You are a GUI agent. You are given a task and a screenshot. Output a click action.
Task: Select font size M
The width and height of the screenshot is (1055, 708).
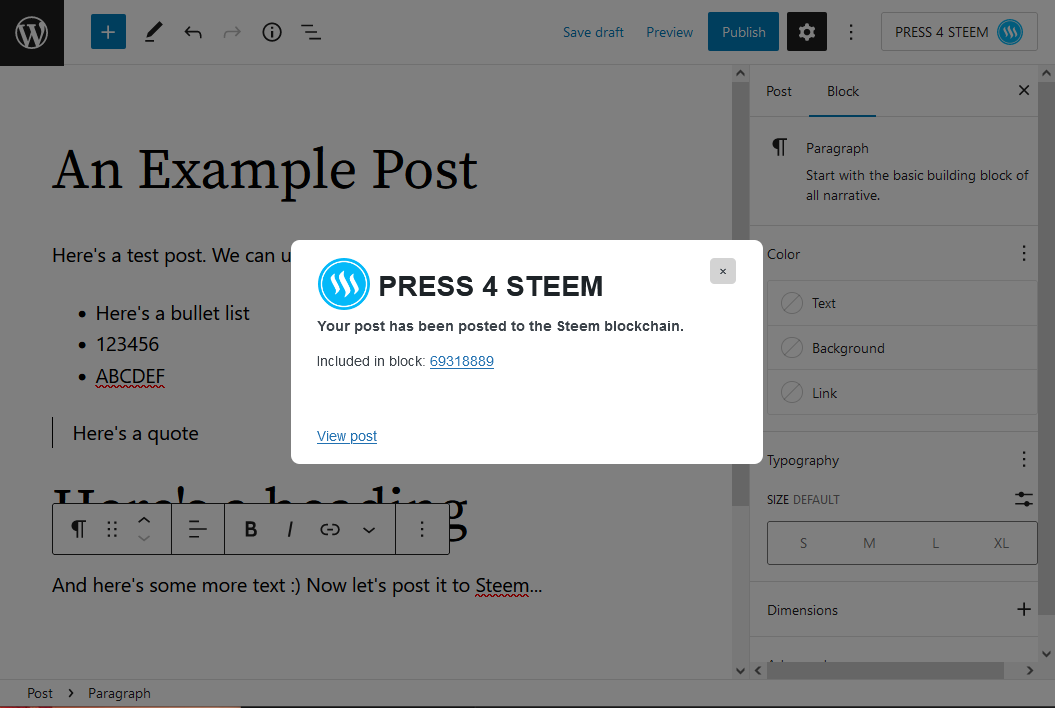(869, 543)
